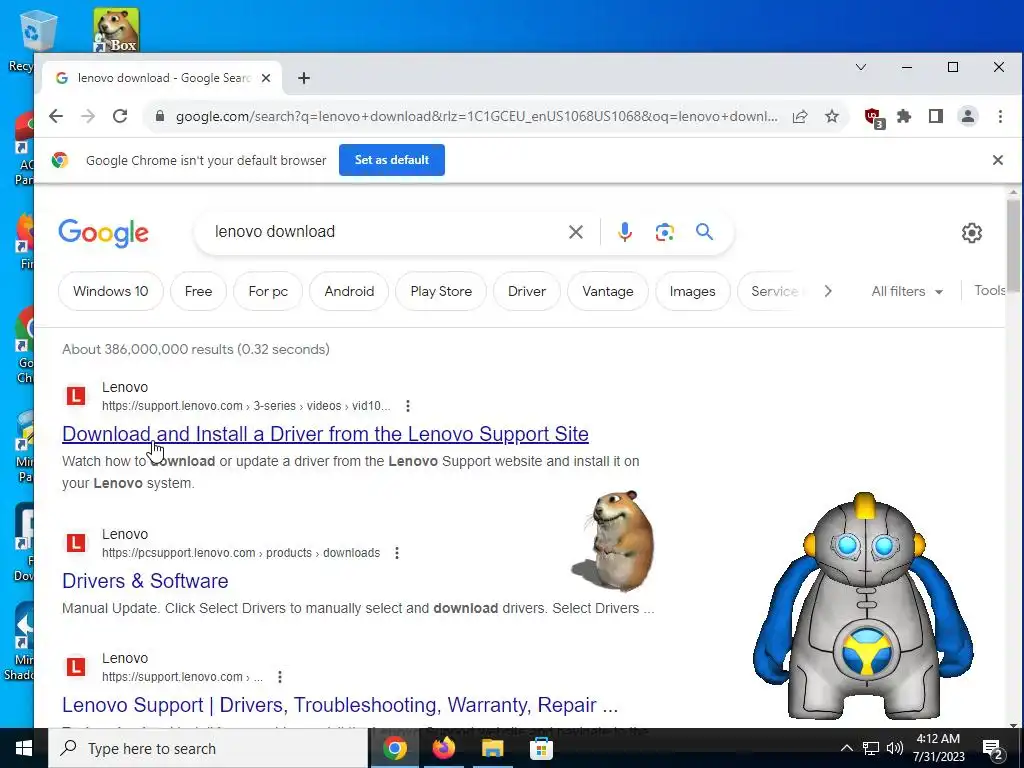Clear the search box text
The width and height of the screenshot is (1024, 768).
click(x=575, y=232)
